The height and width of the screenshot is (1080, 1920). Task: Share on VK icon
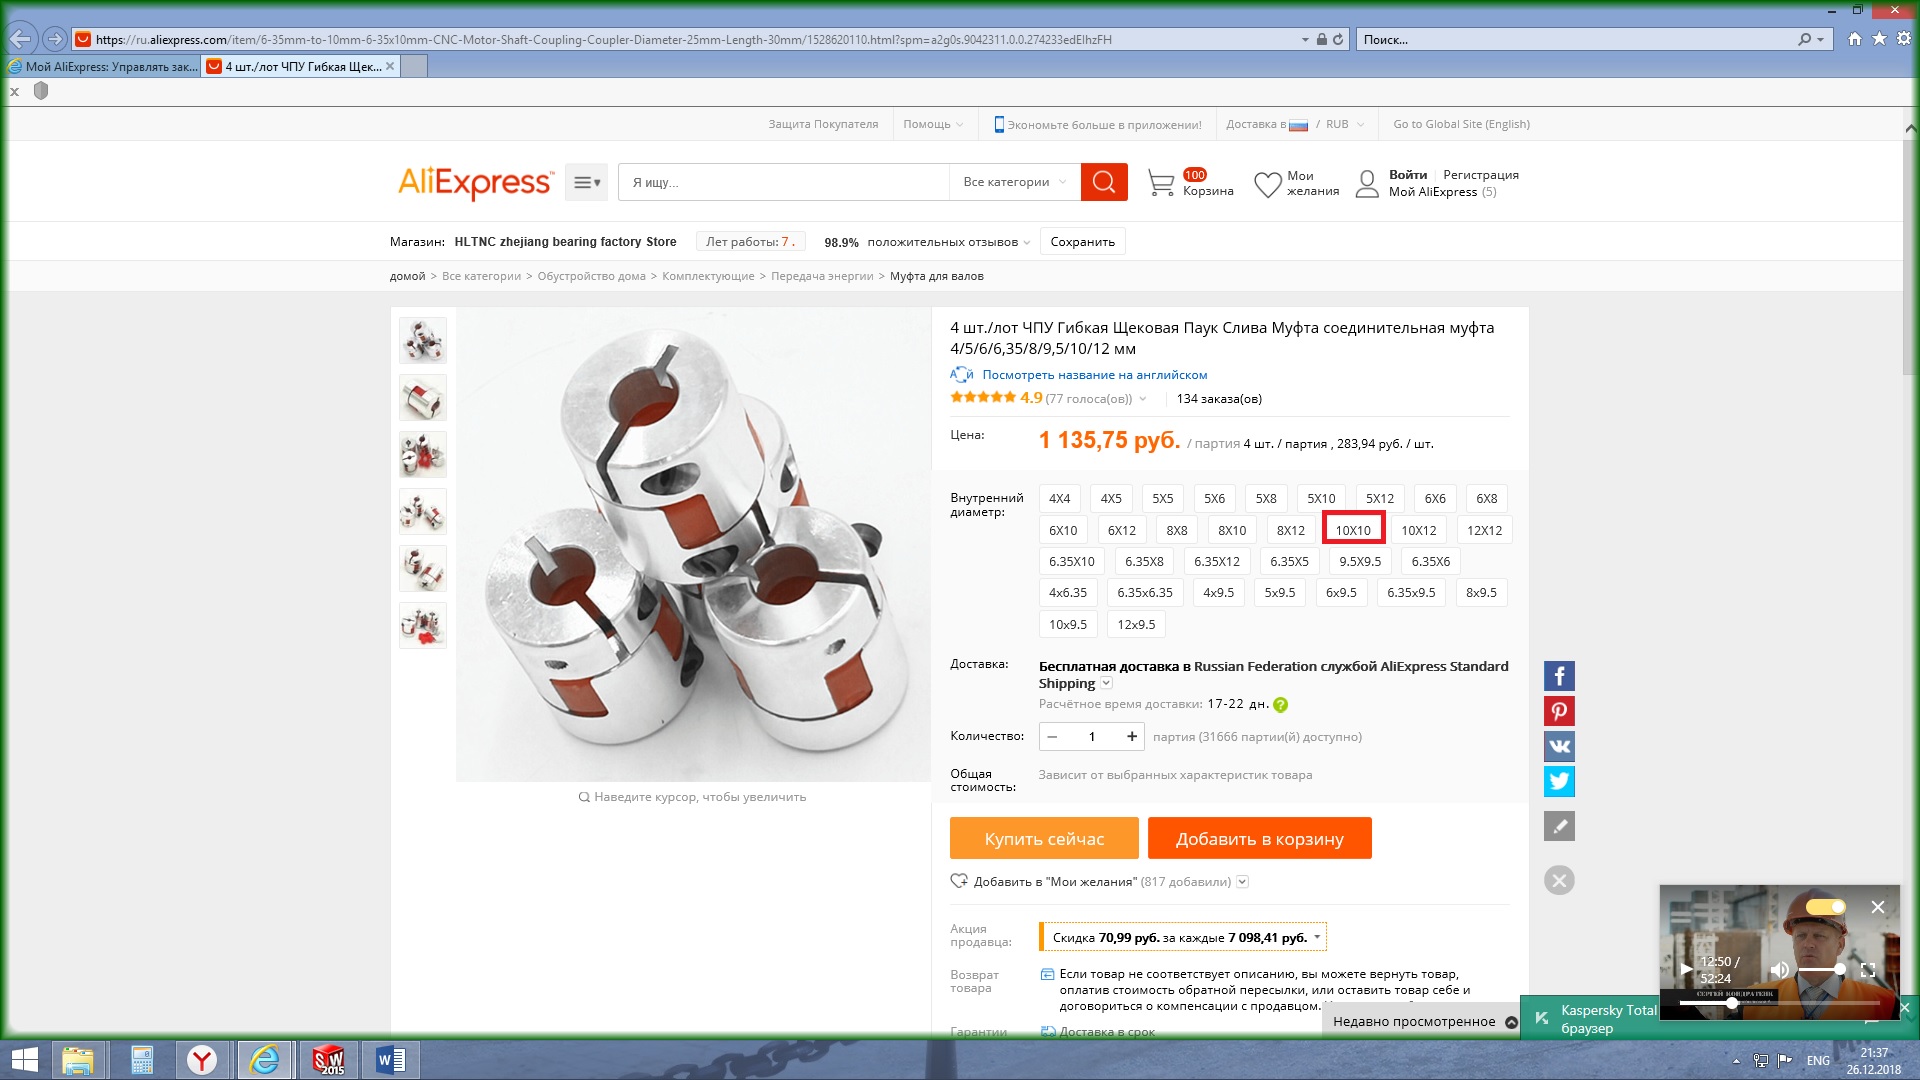1558,746
